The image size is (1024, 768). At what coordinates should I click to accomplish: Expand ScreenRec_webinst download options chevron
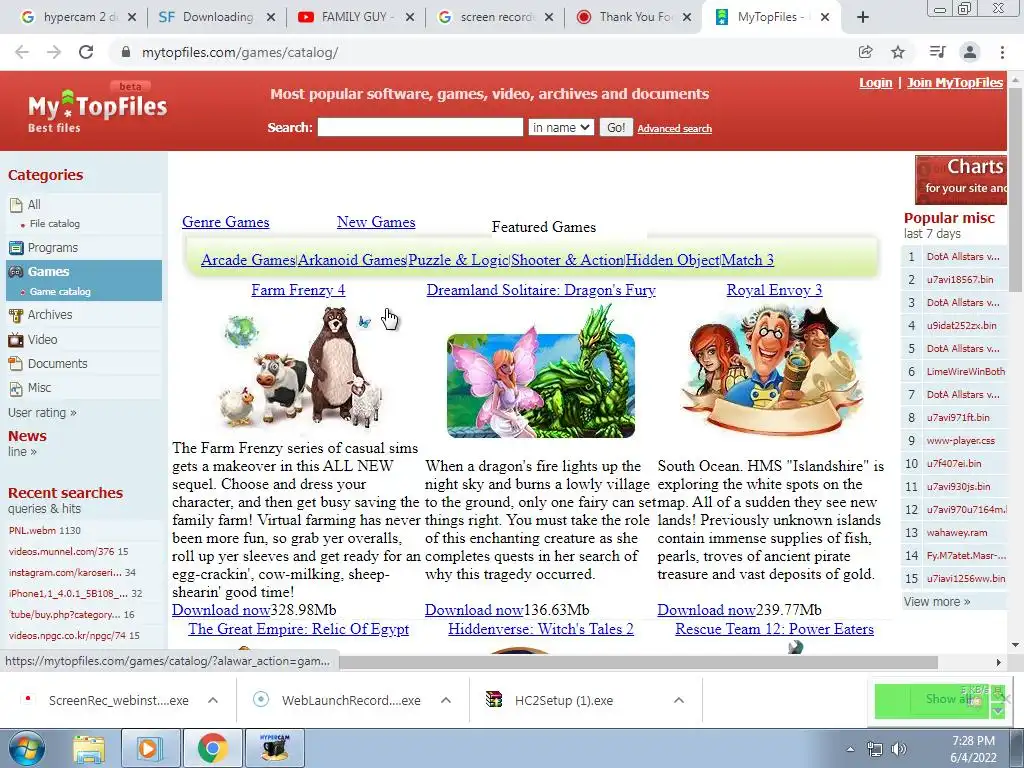[213, 700]
